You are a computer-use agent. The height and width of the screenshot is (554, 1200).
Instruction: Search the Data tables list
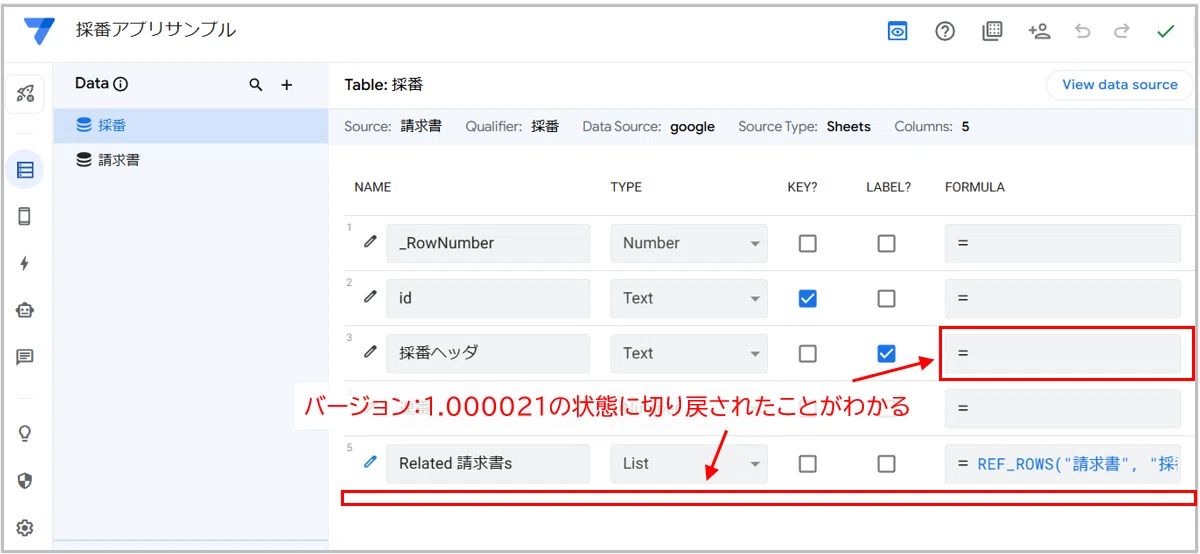(256, 85)
